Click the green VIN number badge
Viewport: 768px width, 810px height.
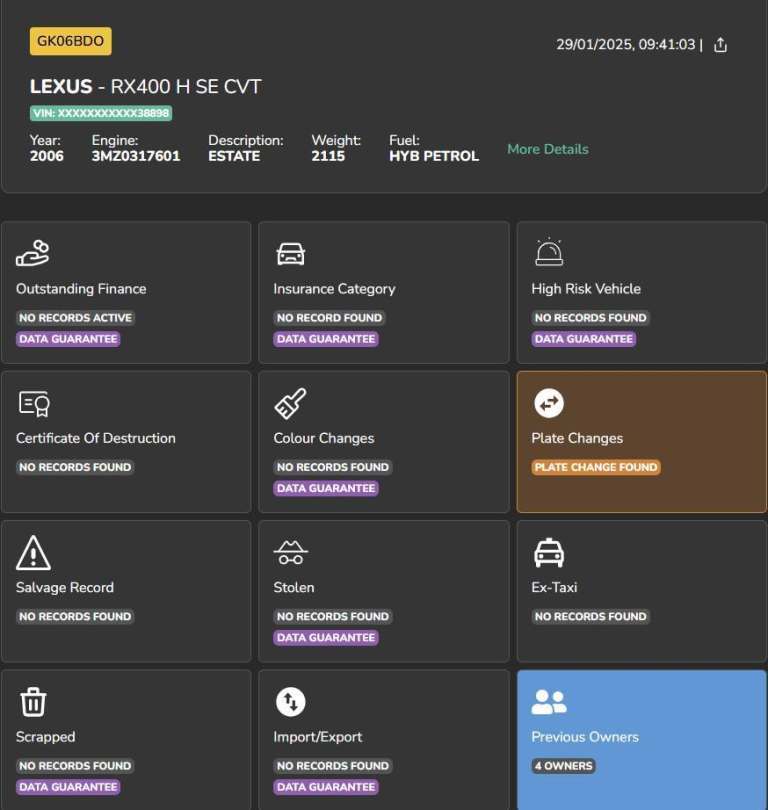tap(101, 113)
